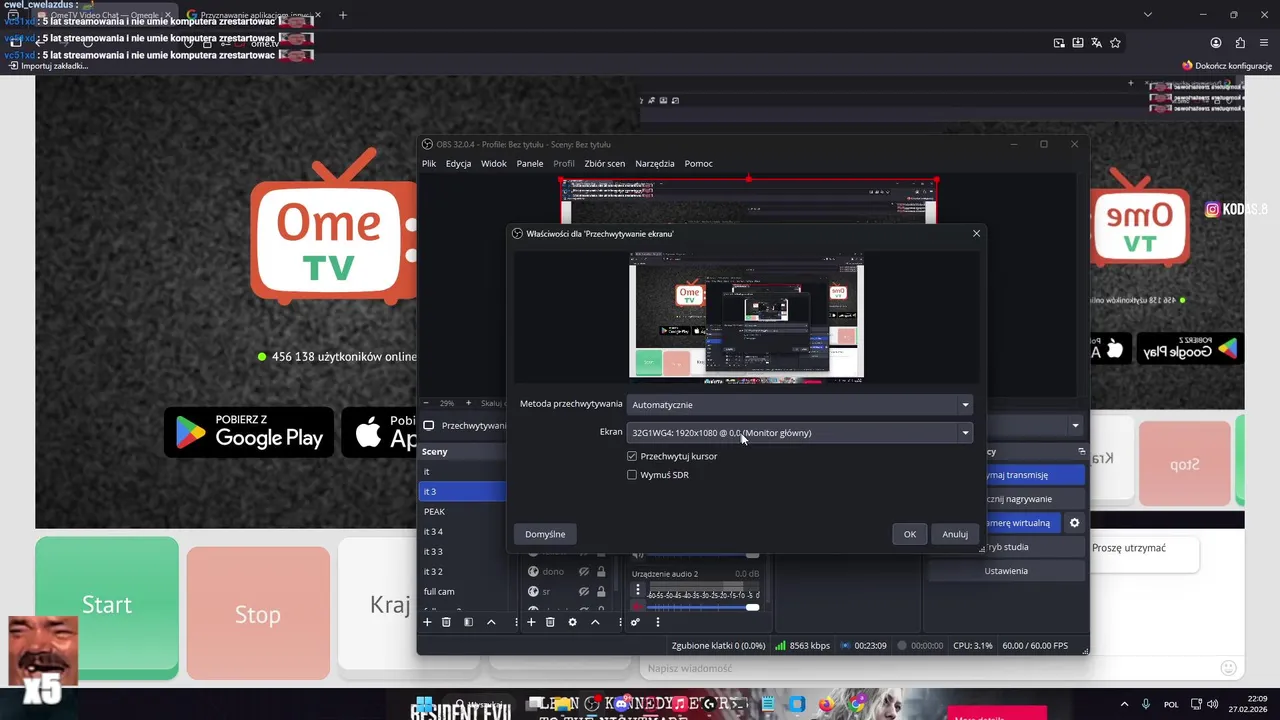The width and height of the screenshot is (1280, 720).
Task: Remove selected source with the trash icon
Action: [550, 622]
